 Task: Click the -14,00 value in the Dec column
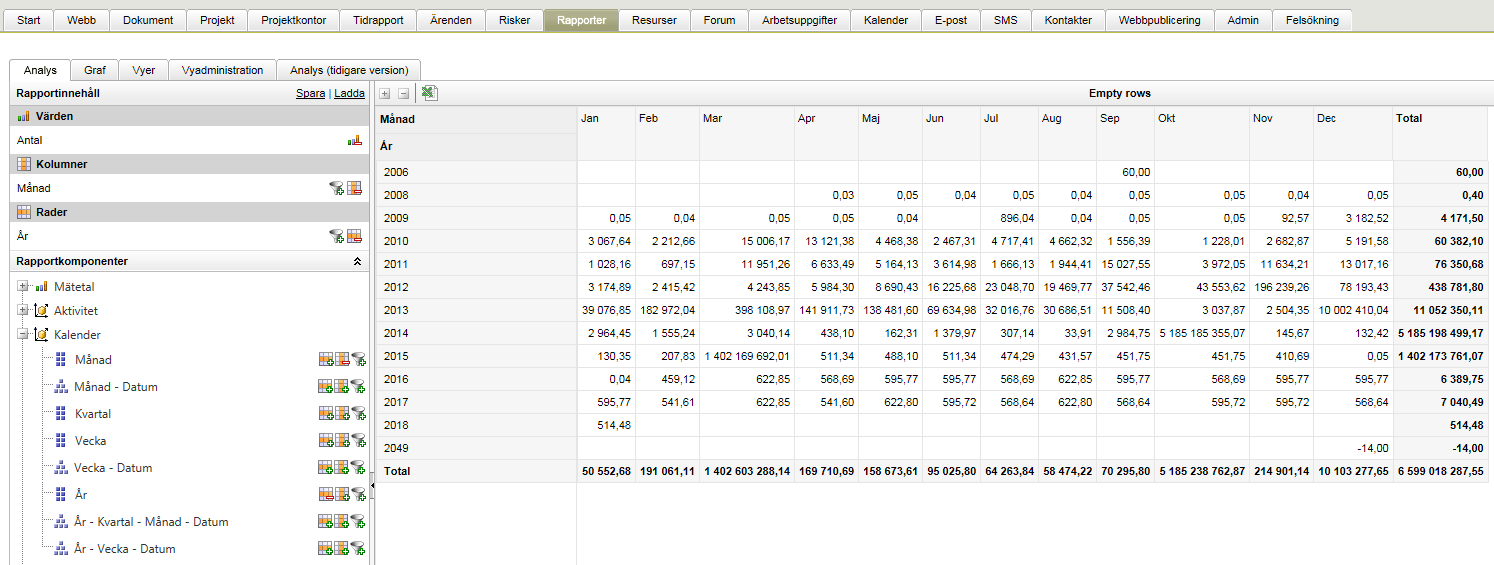click(x=1371, y=448)
